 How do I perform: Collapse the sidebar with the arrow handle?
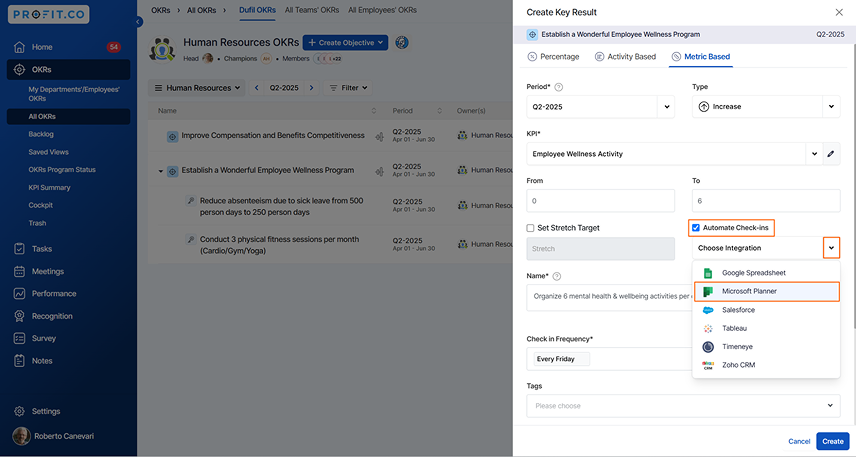(x=139, y=22)
